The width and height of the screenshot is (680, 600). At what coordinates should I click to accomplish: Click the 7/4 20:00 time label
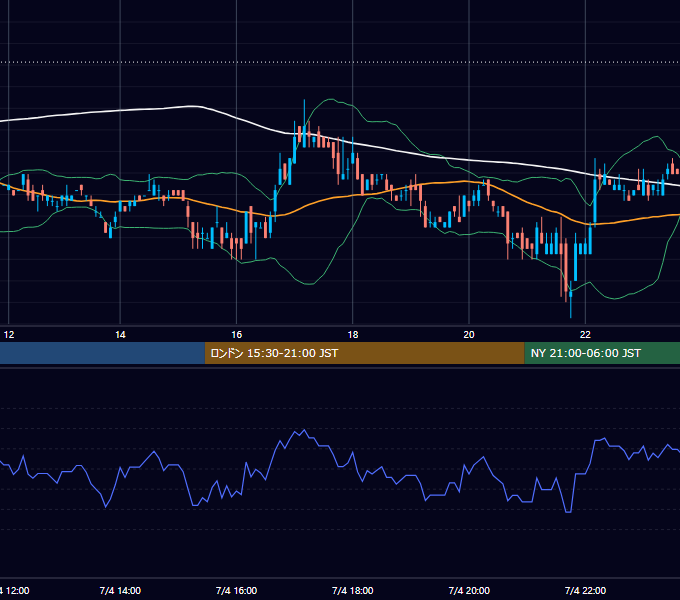[x=469, y=590]
